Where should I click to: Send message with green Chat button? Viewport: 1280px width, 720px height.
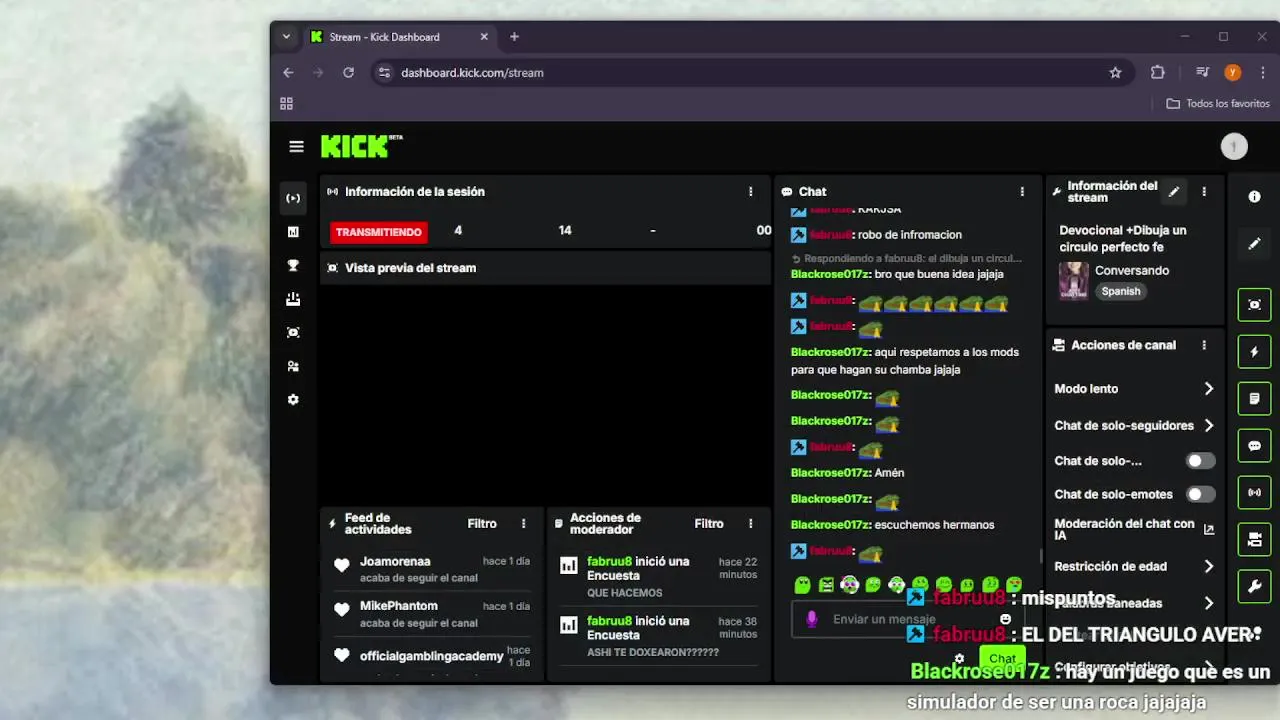coord(1002,659)
